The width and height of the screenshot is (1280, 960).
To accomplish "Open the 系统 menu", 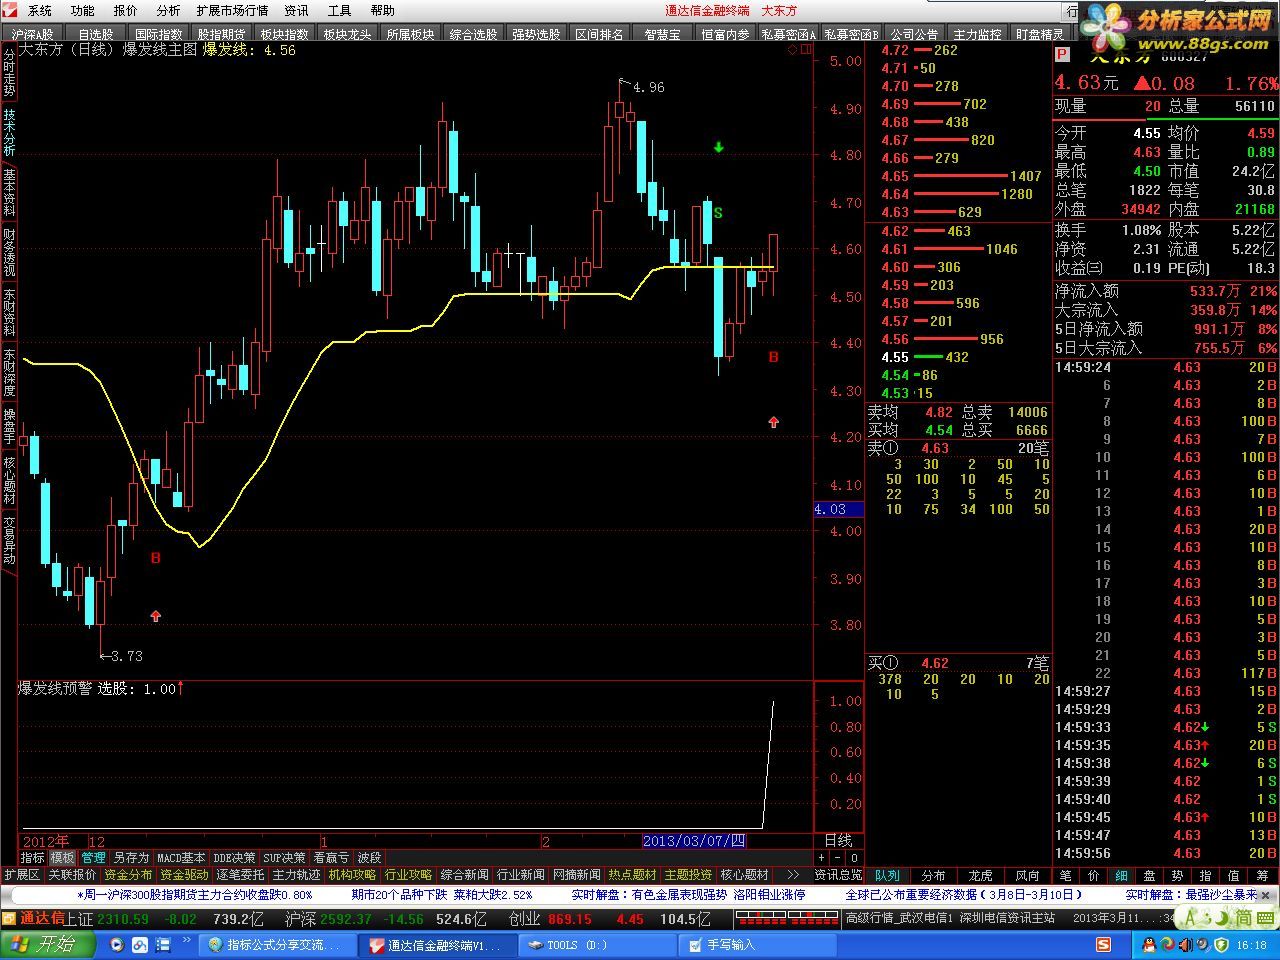I will click(x=39, y=11).
